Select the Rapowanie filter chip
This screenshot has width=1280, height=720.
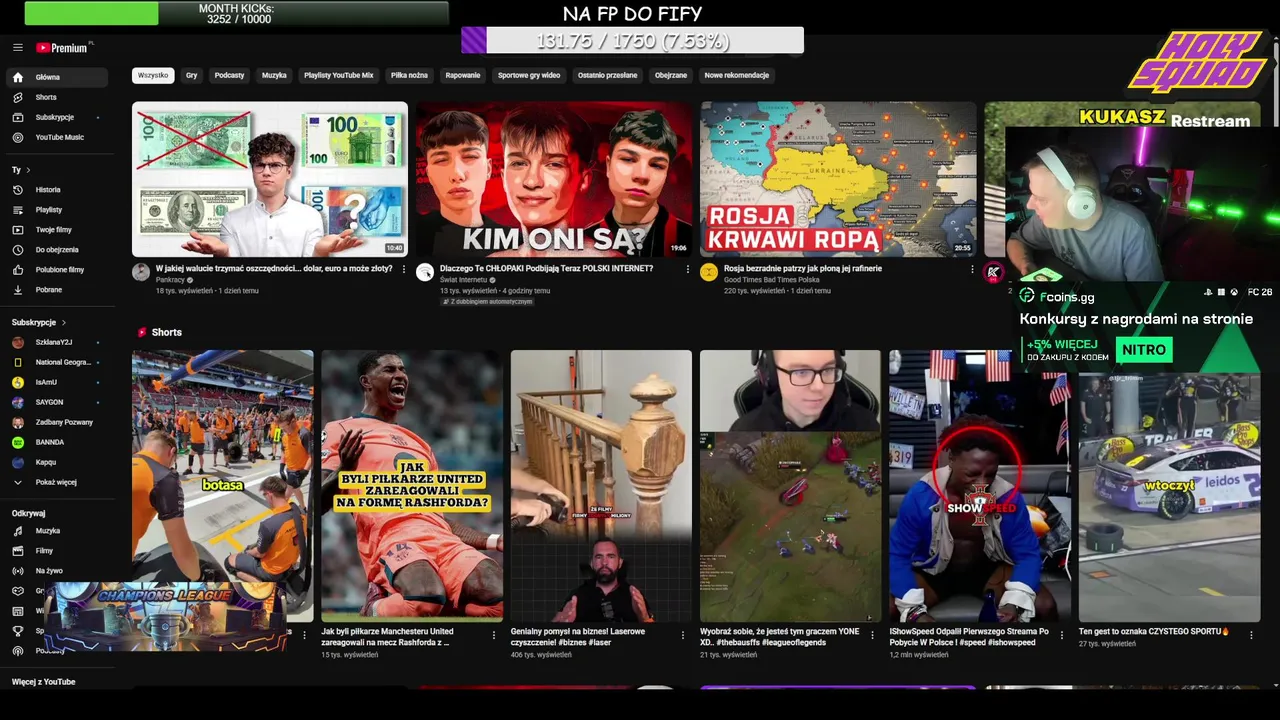pyautogui.click(x=463, y=75)
